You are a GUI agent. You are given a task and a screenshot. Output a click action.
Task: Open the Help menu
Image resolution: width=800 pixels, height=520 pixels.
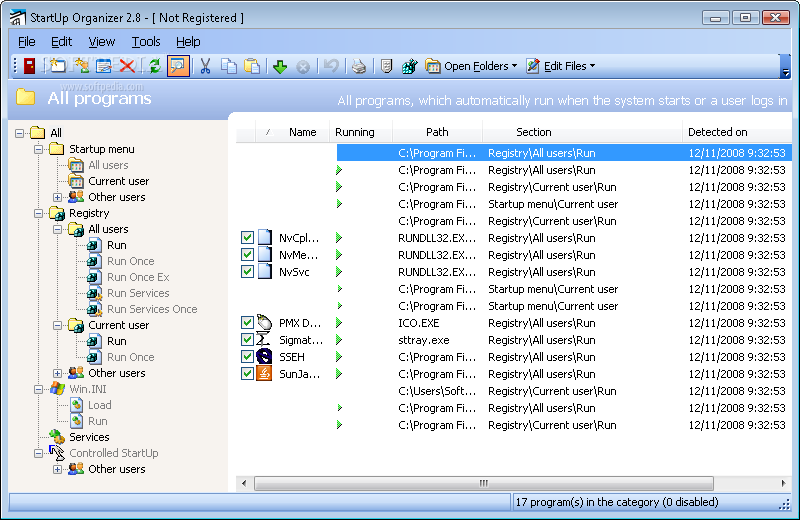188,42
